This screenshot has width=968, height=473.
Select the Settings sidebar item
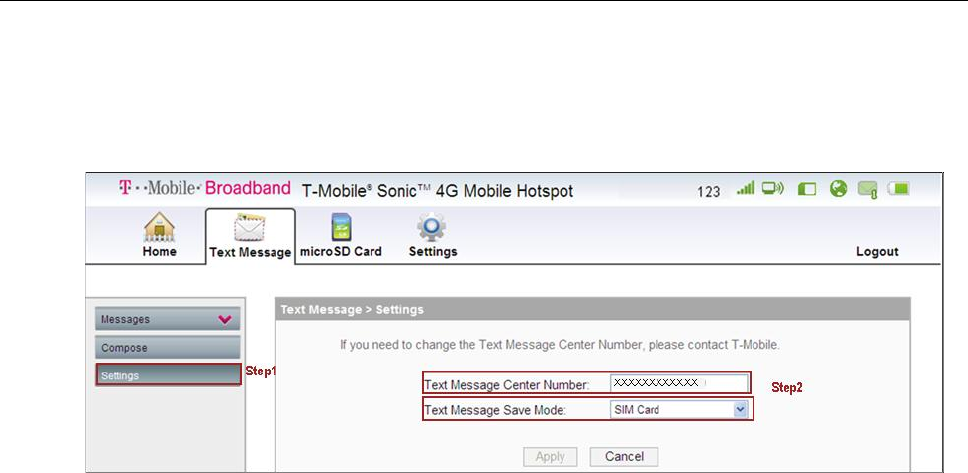pyautogui.click(x=168, y=375)
